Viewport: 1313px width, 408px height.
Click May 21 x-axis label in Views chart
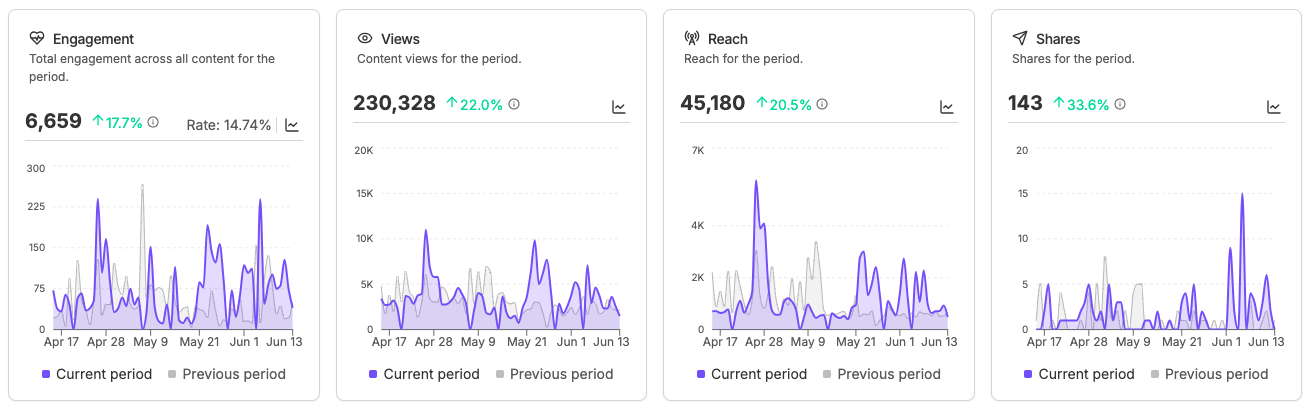point(526,341)
